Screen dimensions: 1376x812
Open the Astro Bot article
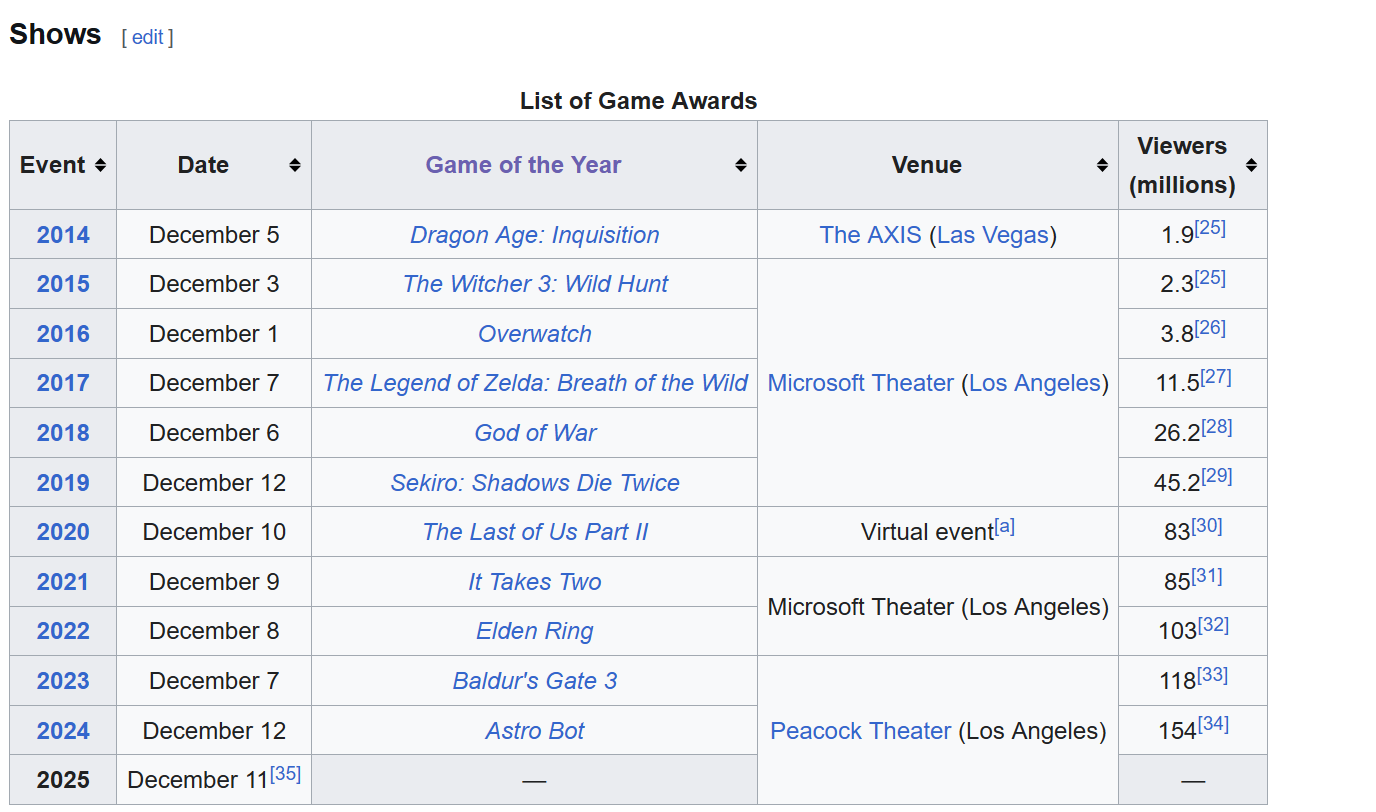534,731
